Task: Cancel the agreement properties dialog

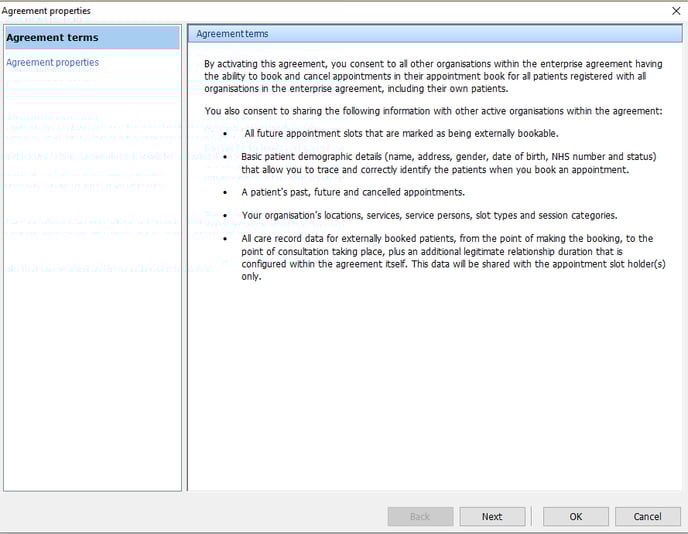Action: click(x=647, y=516)
